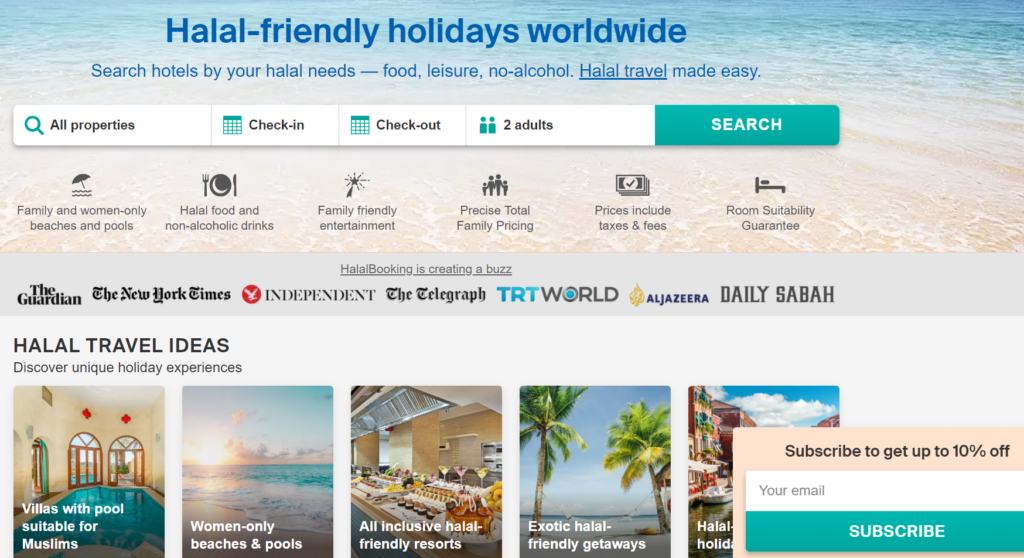Viewport: 1024px width, 558px height.
Task: Click the Room Suitability bed icon
Action: (770, 186)
